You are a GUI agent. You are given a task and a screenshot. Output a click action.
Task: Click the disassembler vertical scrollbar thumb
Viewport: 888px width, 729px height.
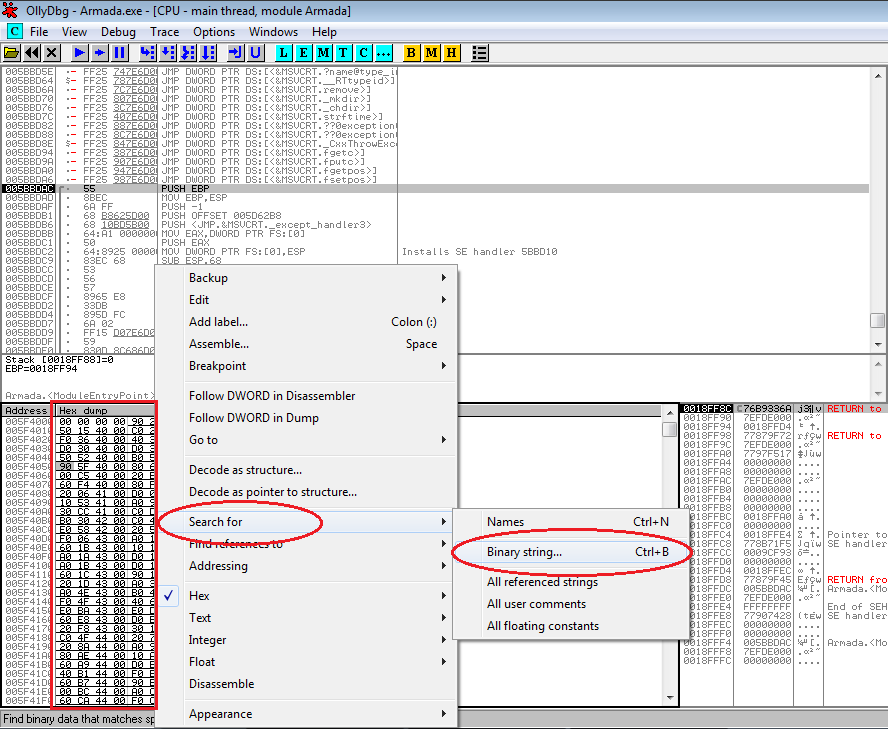pyautogui.click(x=877, y=320)
